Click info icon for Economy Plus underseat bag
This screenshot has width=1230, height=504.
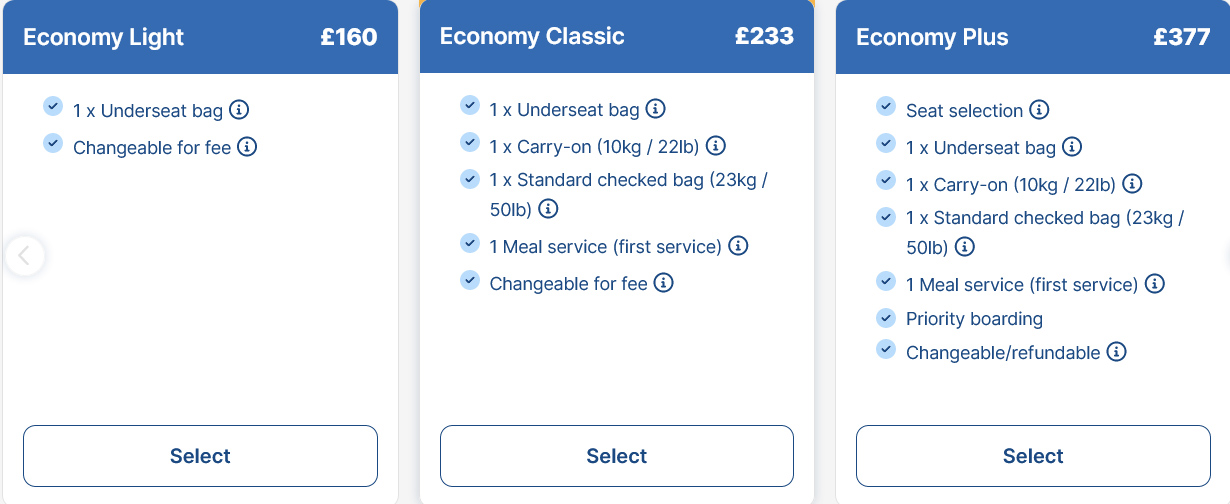click(1072, 147)
